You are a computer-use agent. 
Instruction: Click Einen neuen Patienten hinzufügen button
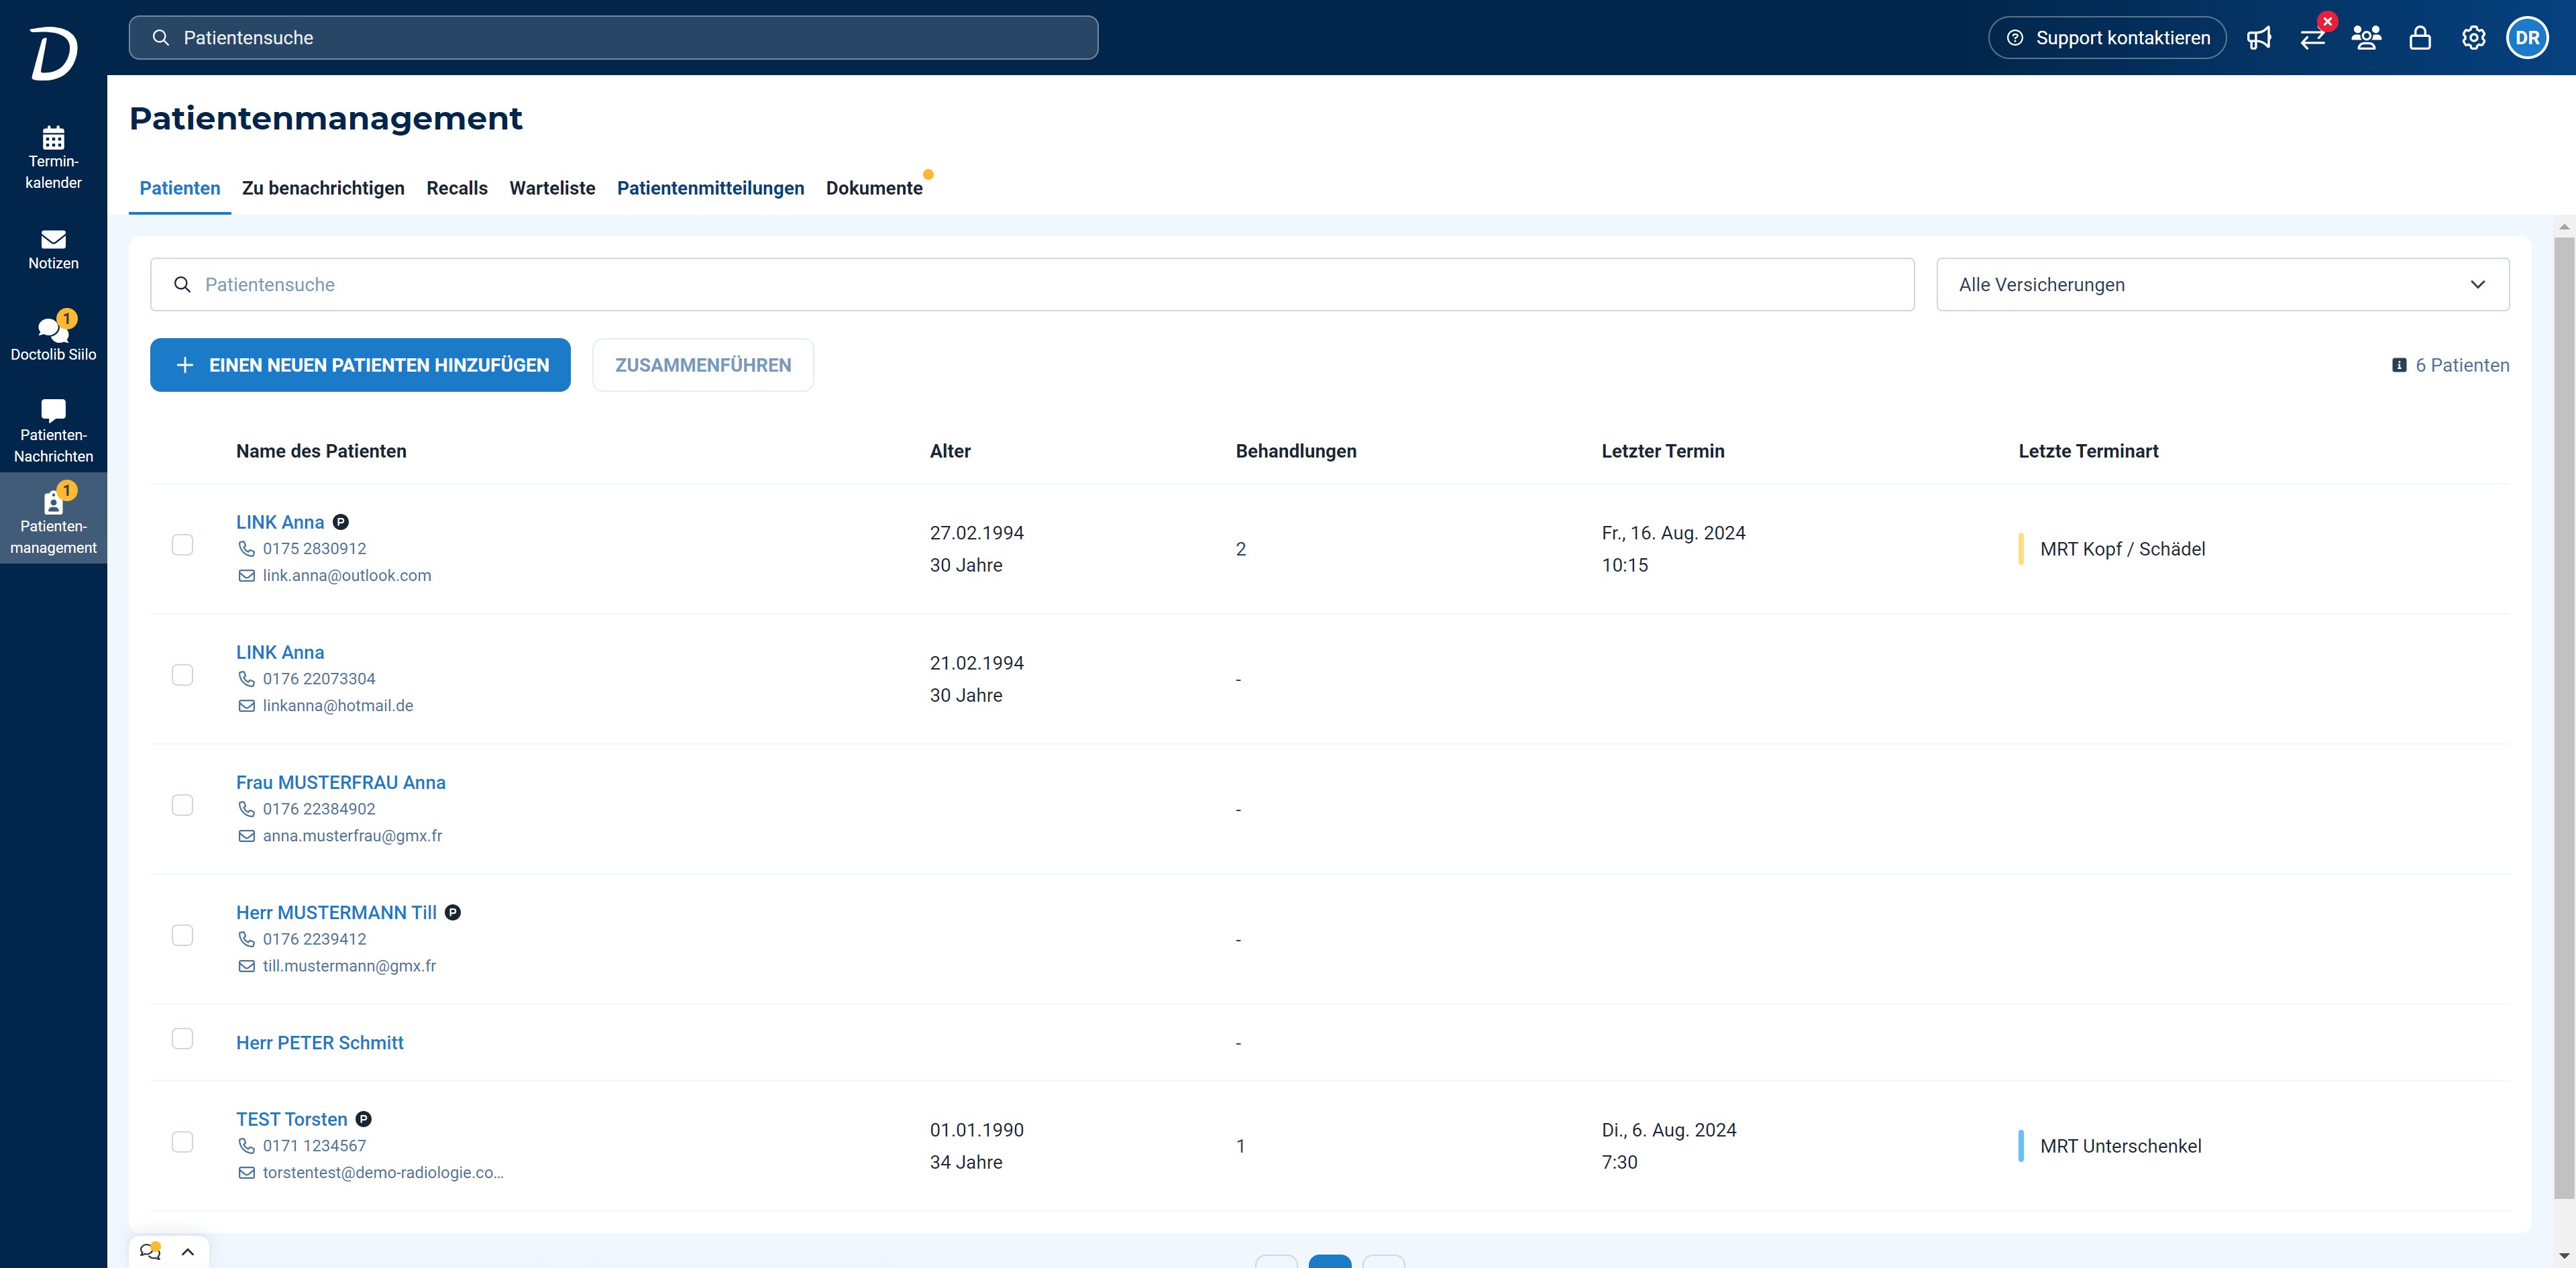(360, 365)
